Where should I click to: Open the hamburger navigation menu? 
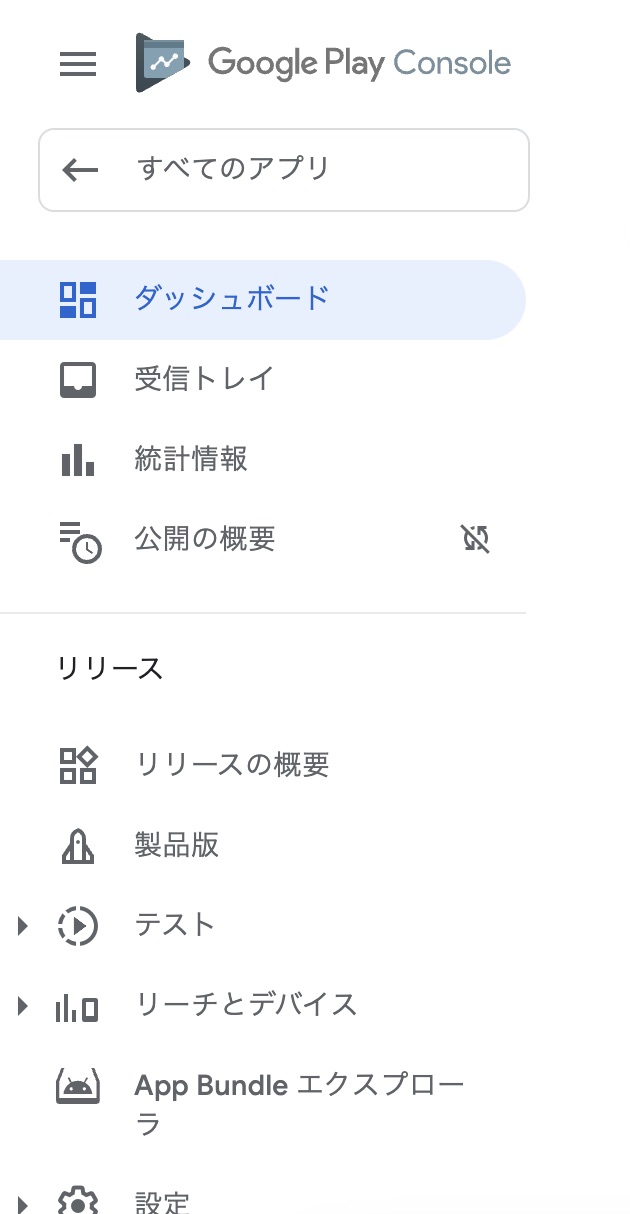[x=77, y=63]
